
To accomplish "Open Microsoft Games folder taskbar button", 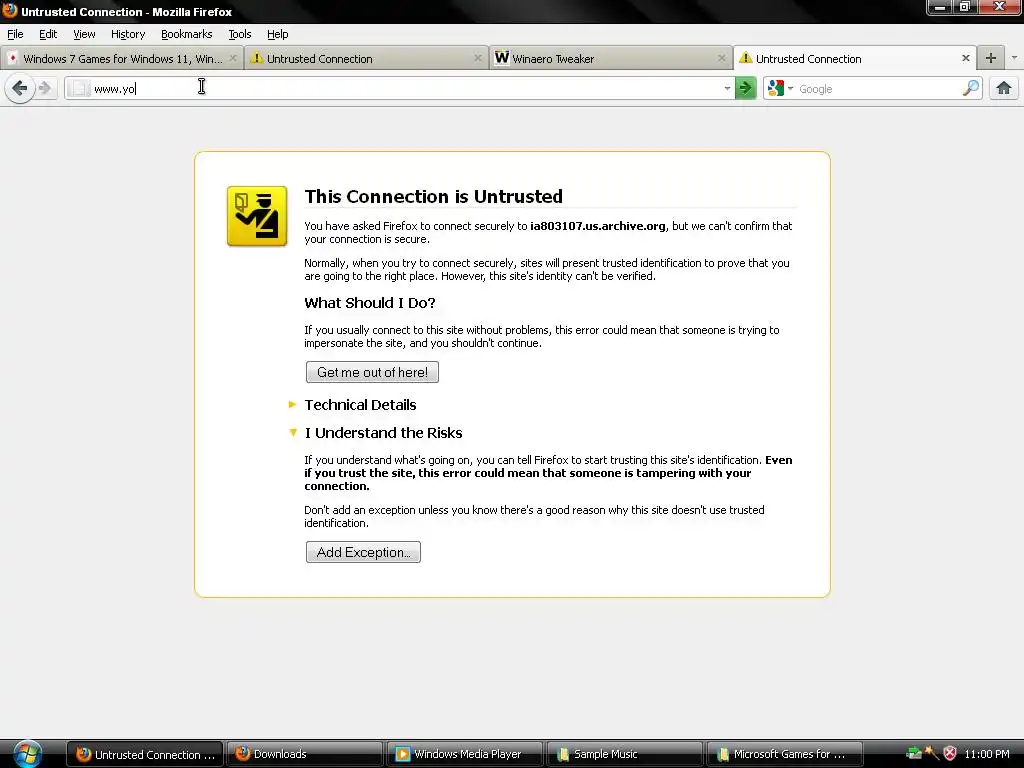I will coord(784,754).
